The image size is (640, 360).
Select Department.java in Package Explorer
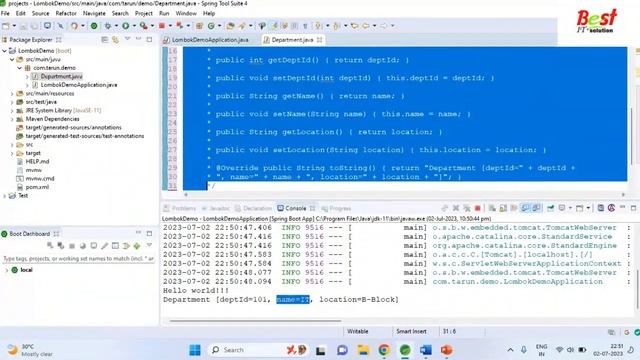tap(61, 76)
